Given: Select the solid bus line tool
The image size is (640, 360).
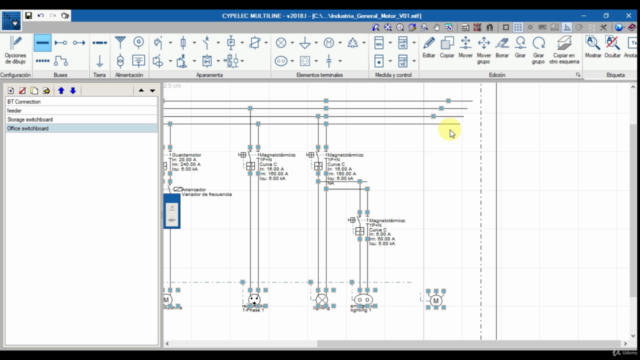Looking at the screenshot, I should pos(42,43).
